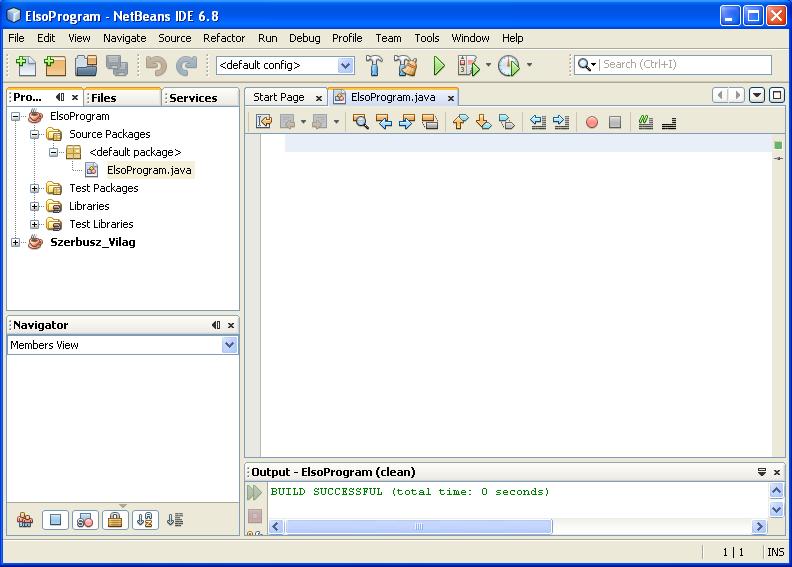Image resolution: width=792 pixels, height=567 pixels.
Task: Switch to the Services tab
Action: coord(193,98)
